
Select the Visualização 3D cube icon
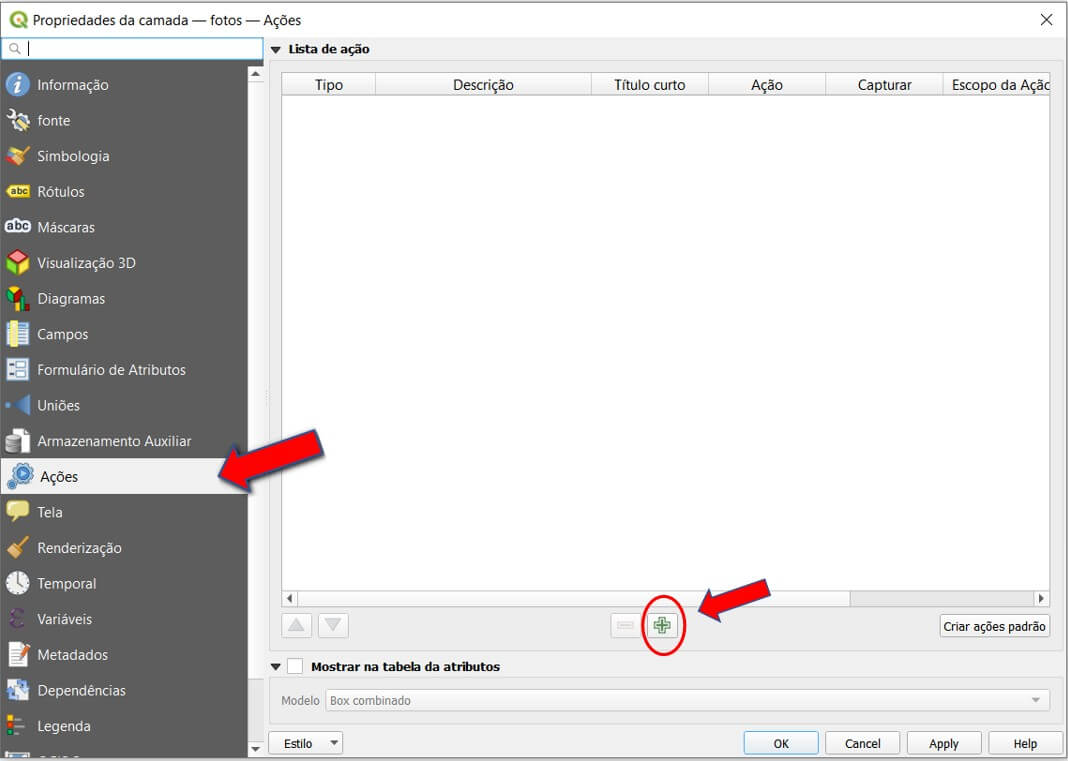point(18,263)
